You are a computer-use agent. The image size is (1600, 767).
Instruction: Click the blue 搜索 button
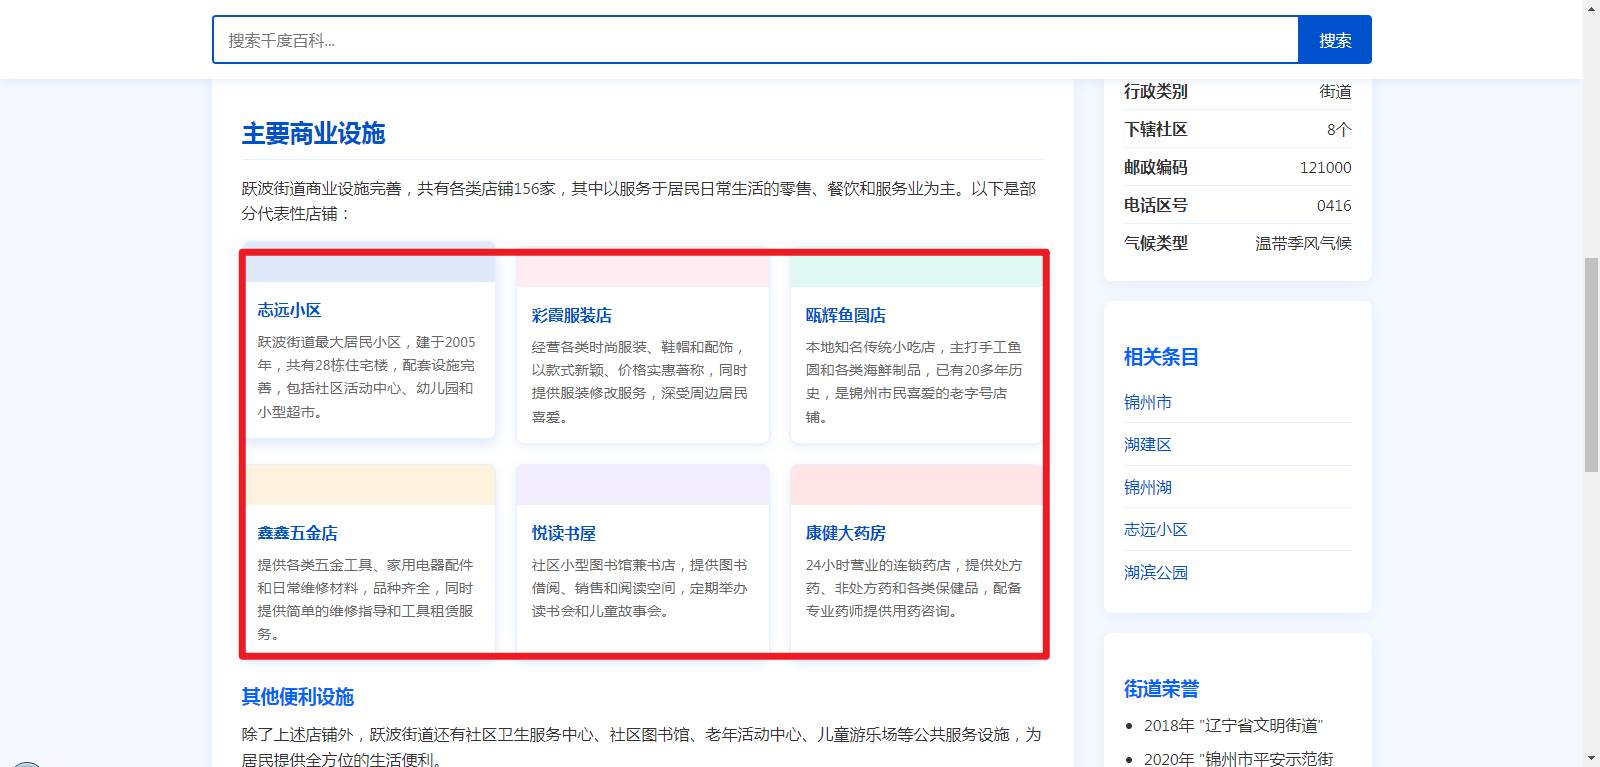[1335, 40]
